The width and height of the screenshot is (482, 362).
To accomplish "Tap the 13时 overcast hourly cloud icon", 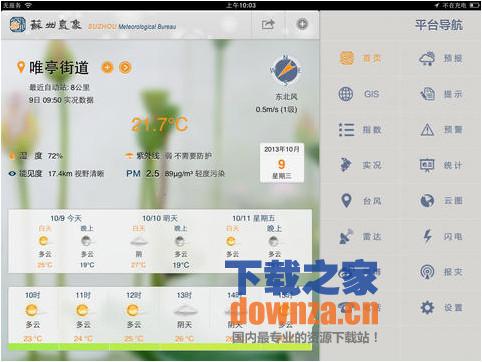I will (x=185, y=311).
